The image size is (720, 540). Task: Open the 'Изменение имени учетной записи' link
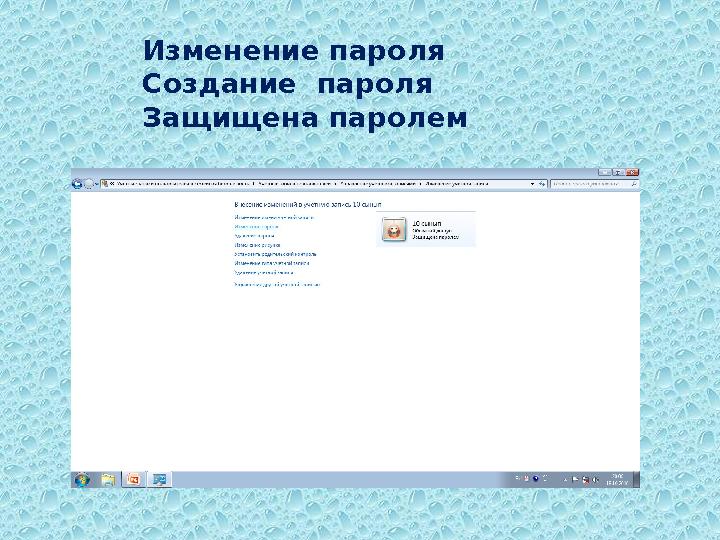point(274,218)
